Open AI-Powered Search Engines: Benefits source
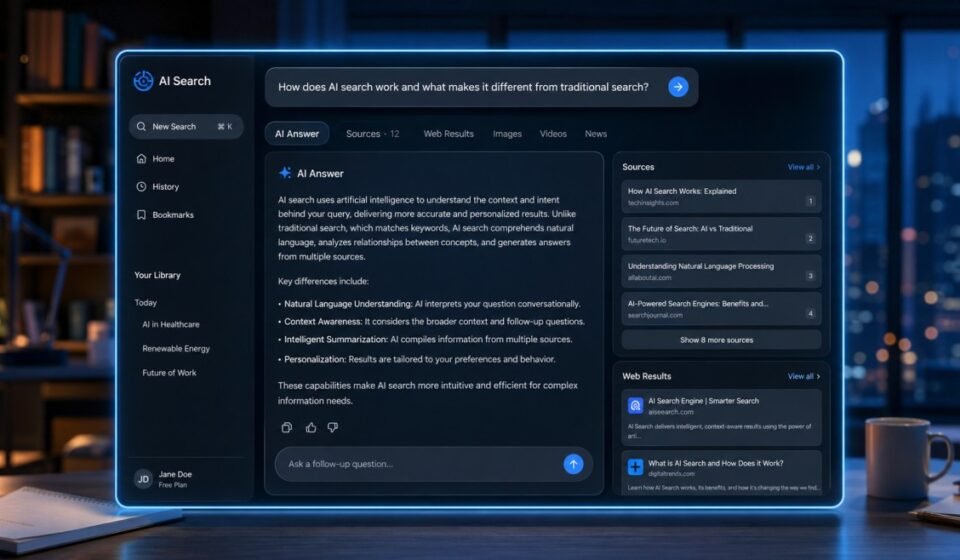960x560 pixels. 721,308
